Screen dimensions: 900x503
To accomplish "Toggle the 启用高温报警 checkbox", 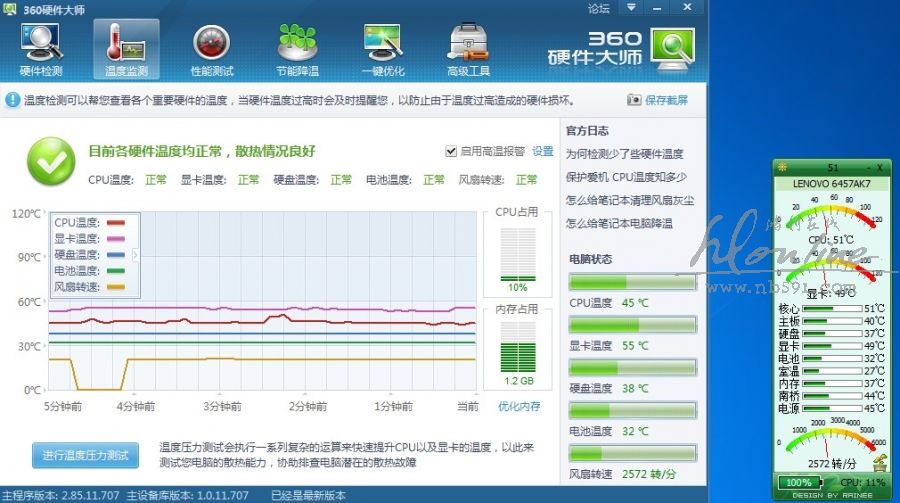I will (451, 151).
